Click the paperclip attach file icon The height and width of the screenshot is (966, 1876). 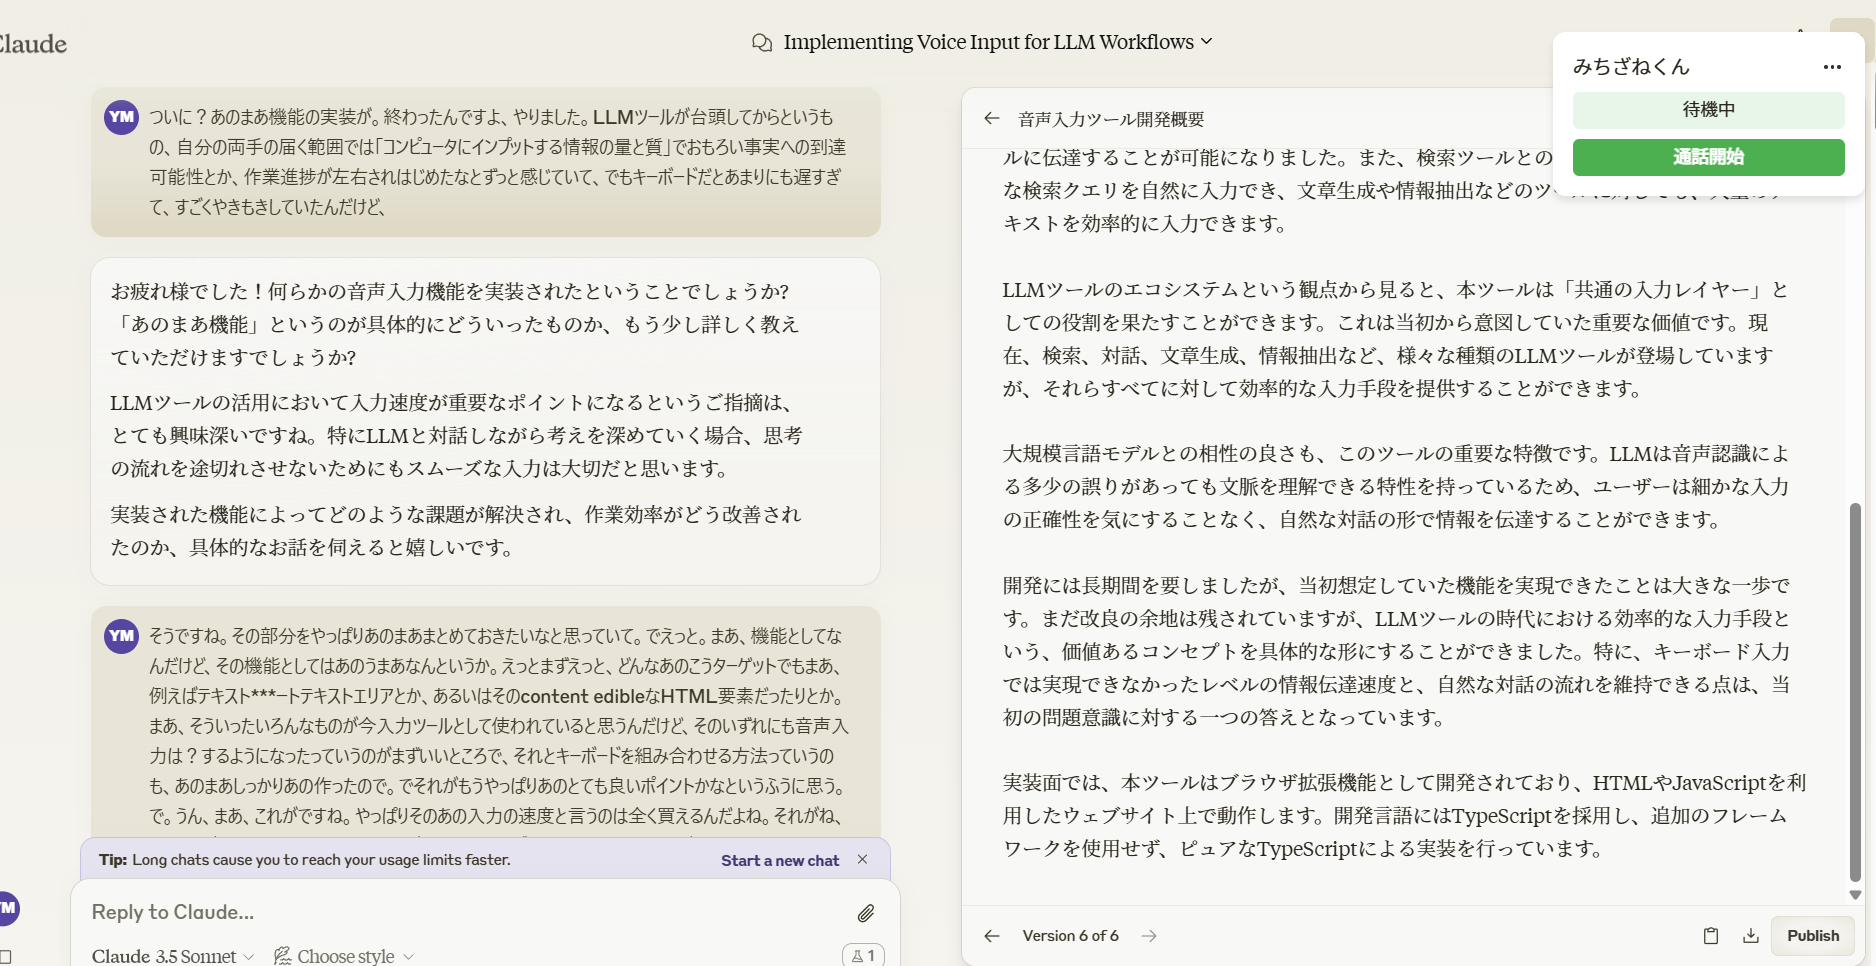click(866, 913)
